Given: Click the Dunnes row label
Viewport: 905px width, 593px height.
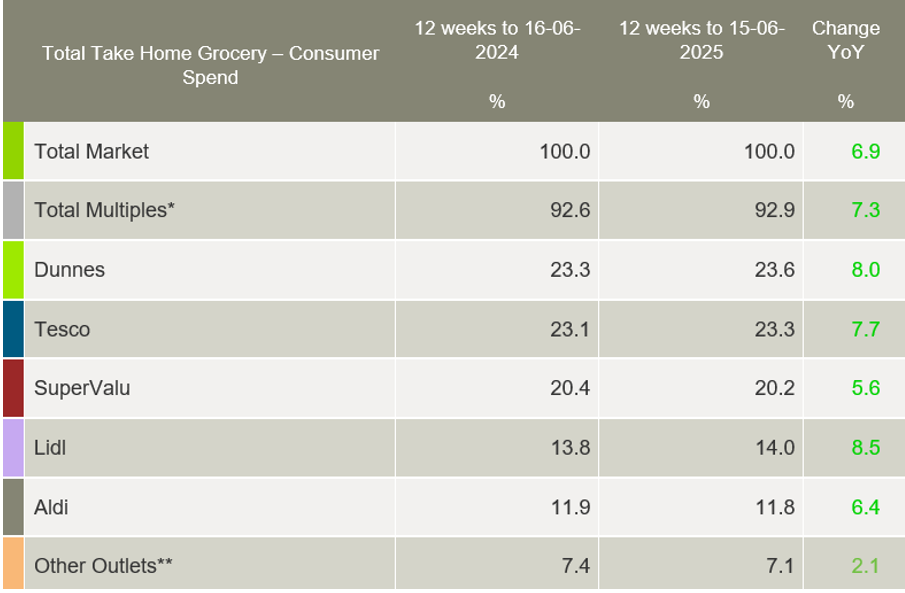Looking at the screenshot, I should [x=69, y=269].
